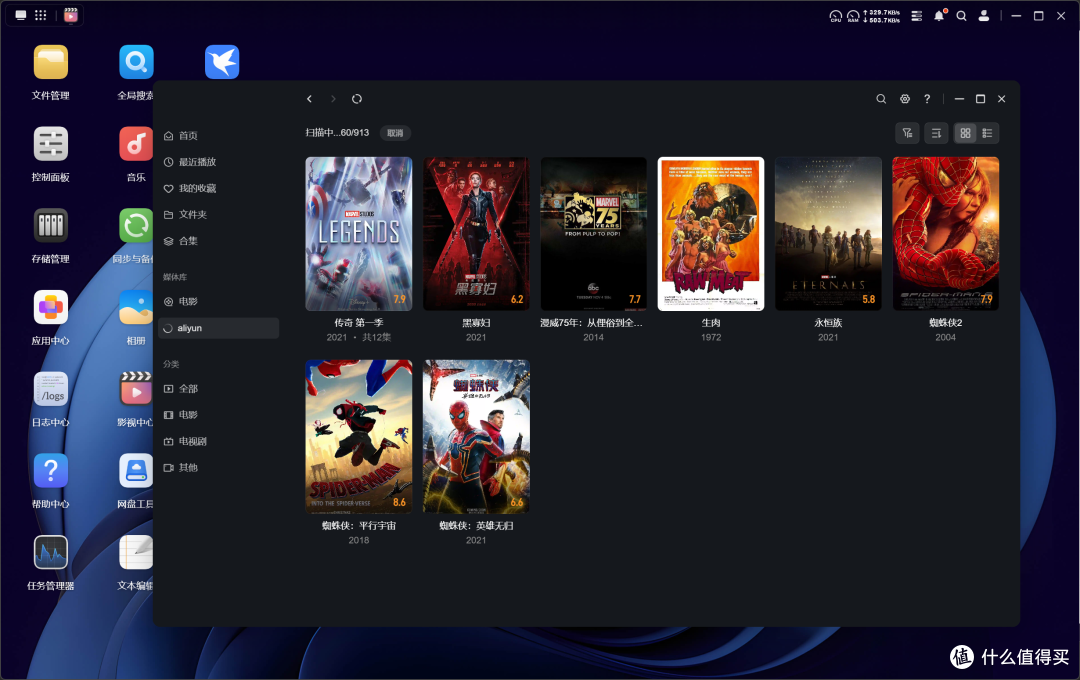Open the system top bar search
This screenshot has height=680, width=1080.
(x=962, y=16)
